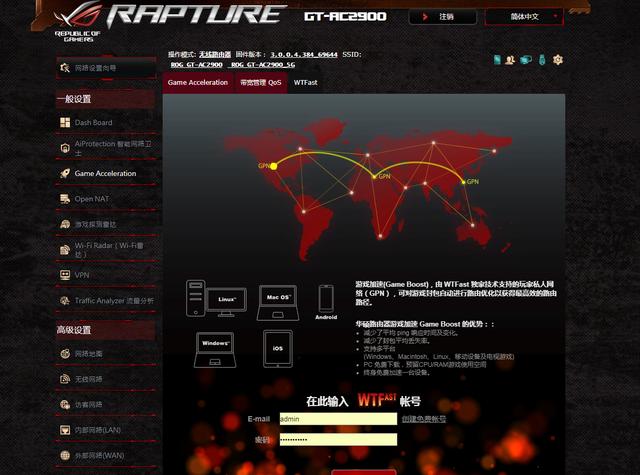Switch to the WTFast tab

[x=305, y=82]
